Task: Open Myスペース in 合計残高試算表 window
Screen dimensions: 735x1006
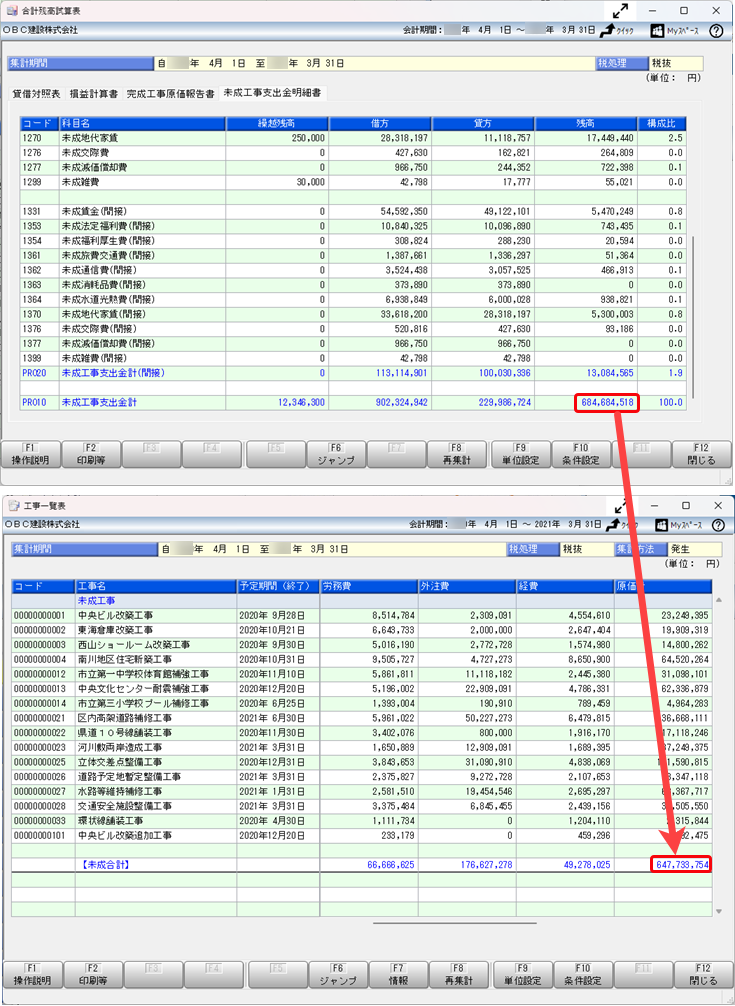Action: (675, 31)
